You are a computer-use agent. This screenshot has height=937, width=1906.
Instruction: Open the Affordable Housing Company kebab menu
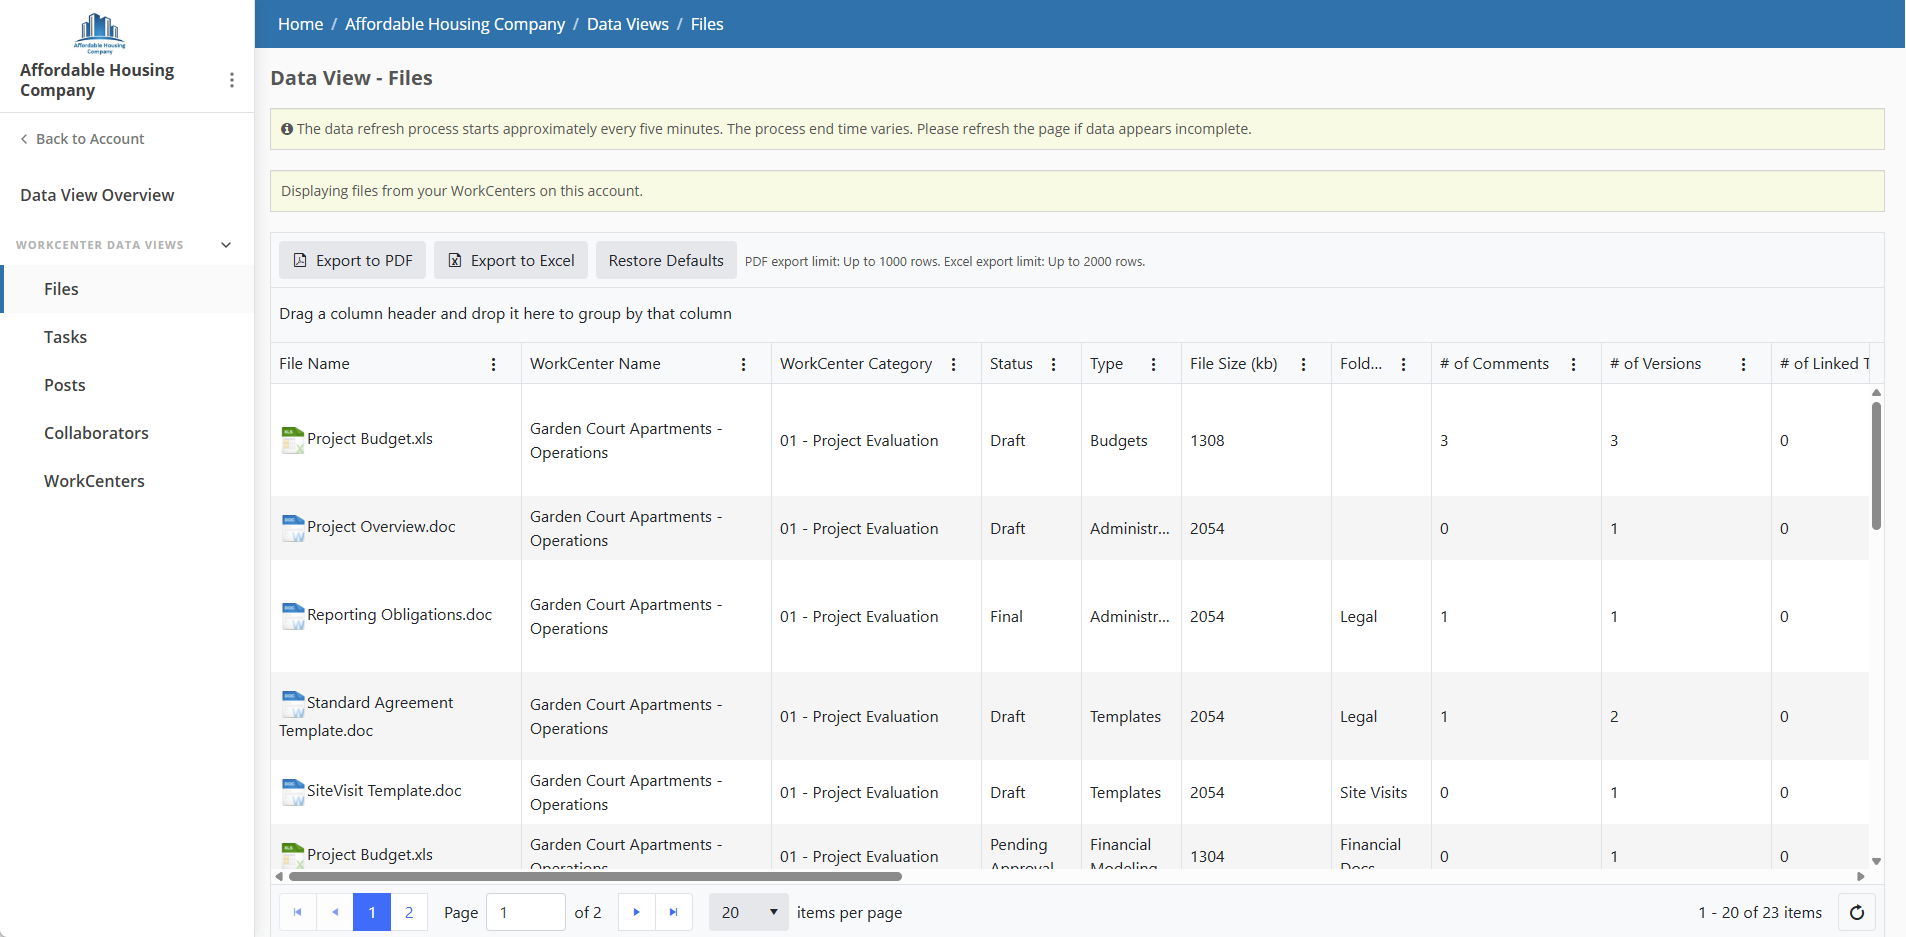232,80
